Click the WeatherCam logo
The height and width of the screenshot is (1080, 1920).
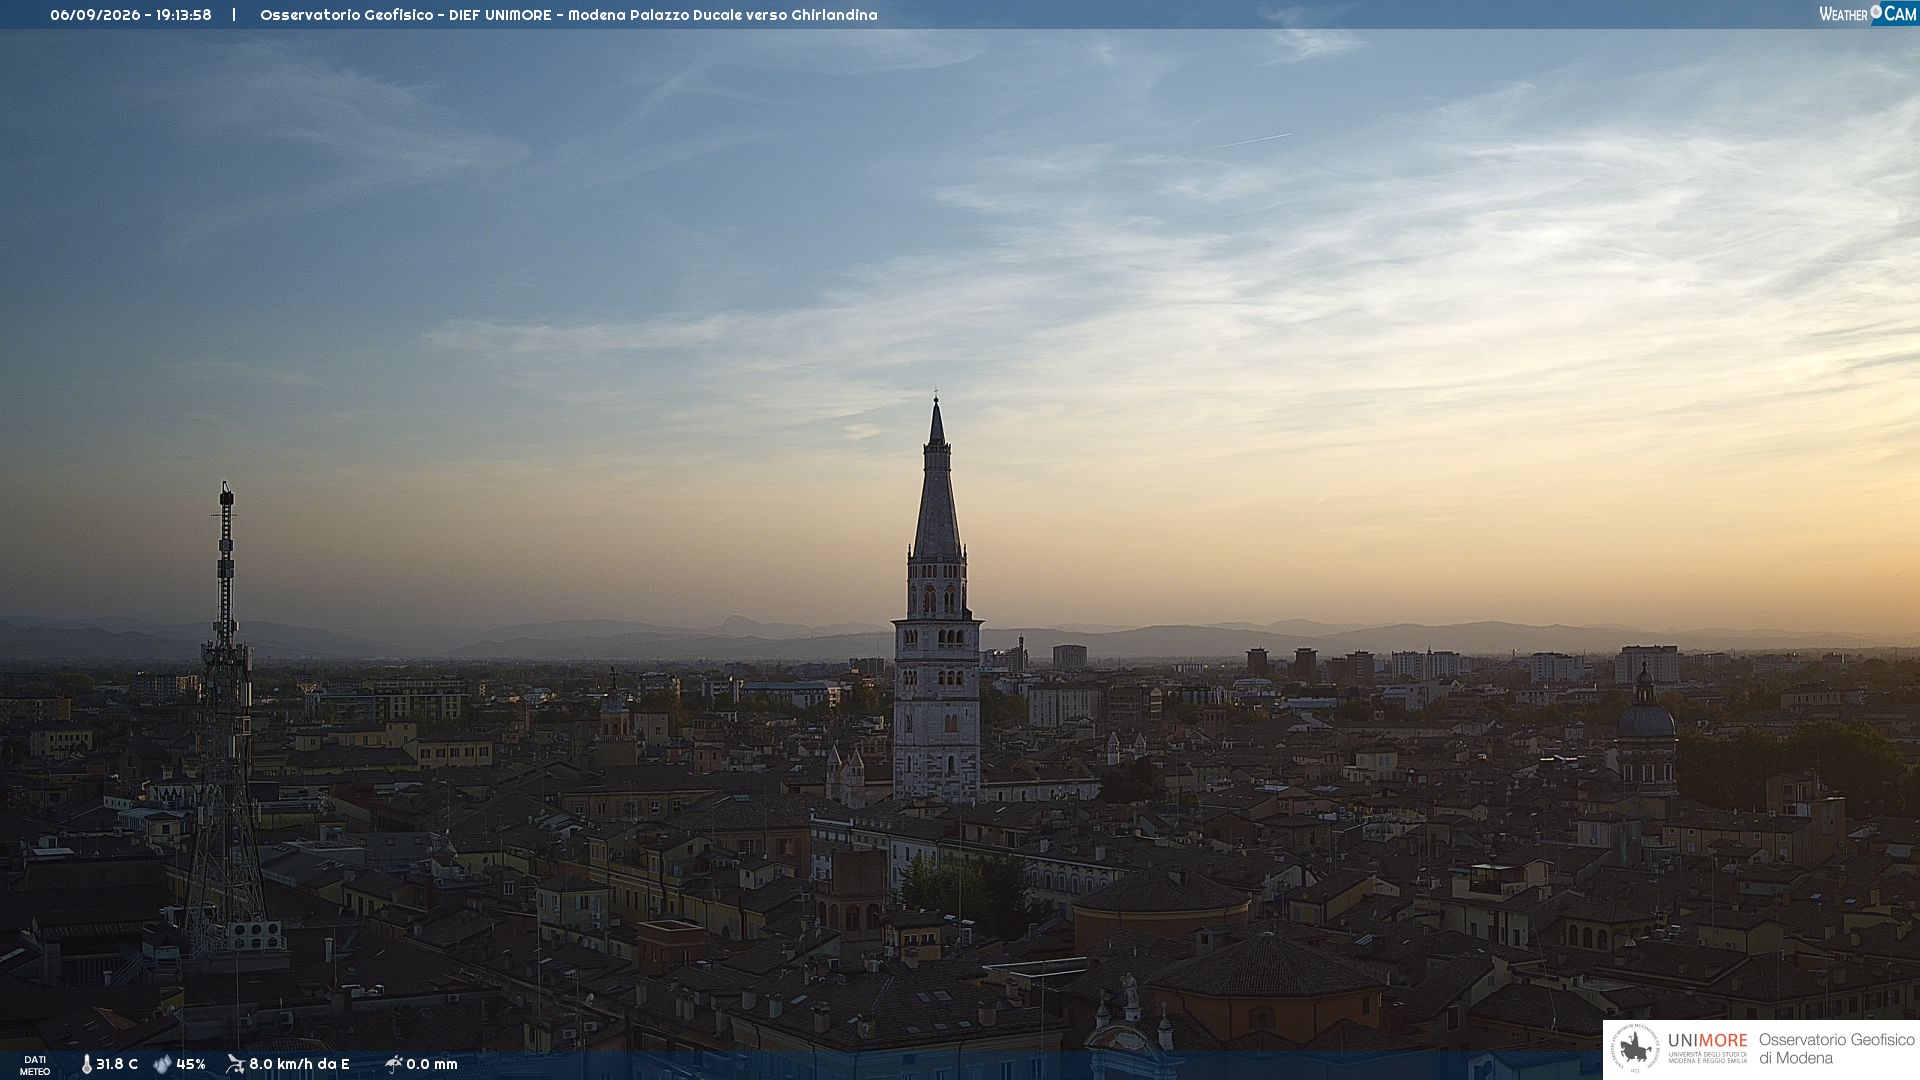click(1867, 14)
